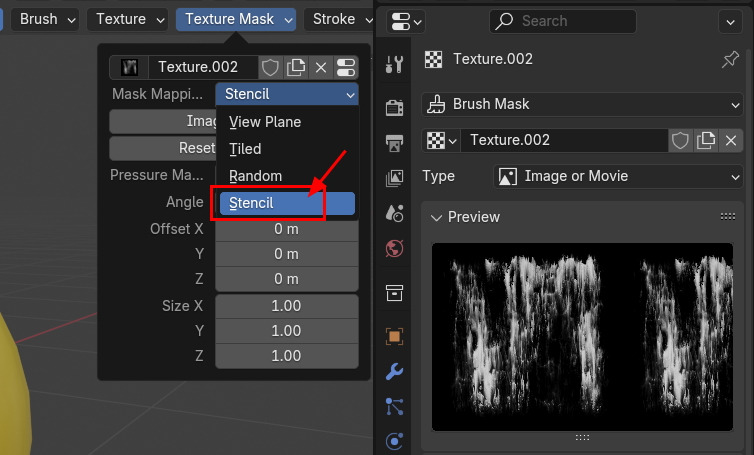Collapse the Preview panel
This screenshot has height=455, width=754.
(x=436, y=217)
